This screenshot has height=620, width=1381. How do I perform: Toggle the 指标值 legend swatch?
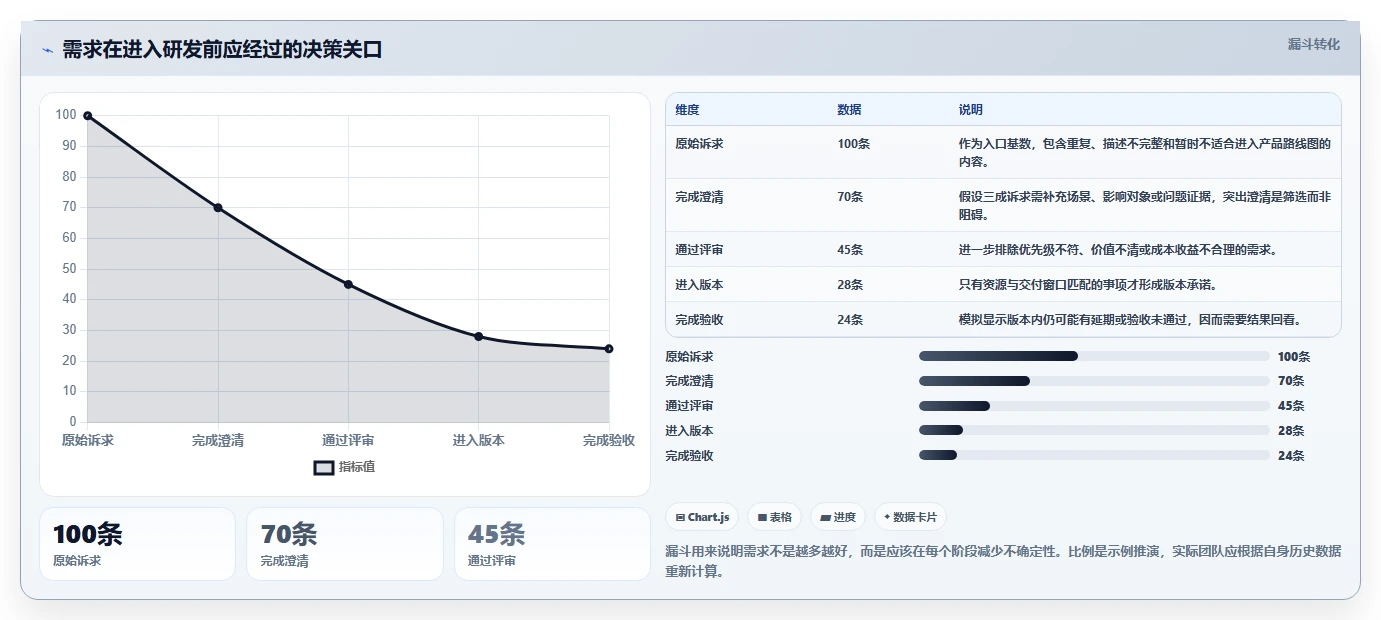coord(324,467)
